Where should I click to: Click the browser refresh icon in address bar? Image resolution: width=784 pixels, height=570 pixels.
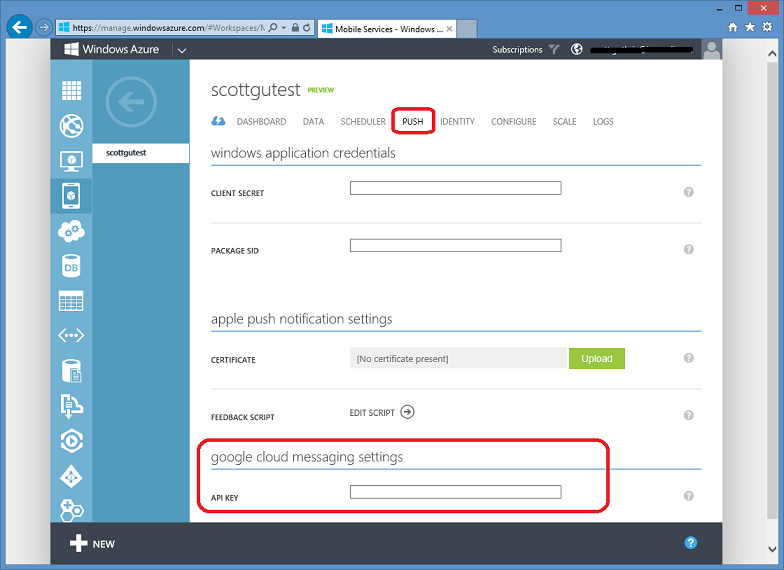(306, 28)
